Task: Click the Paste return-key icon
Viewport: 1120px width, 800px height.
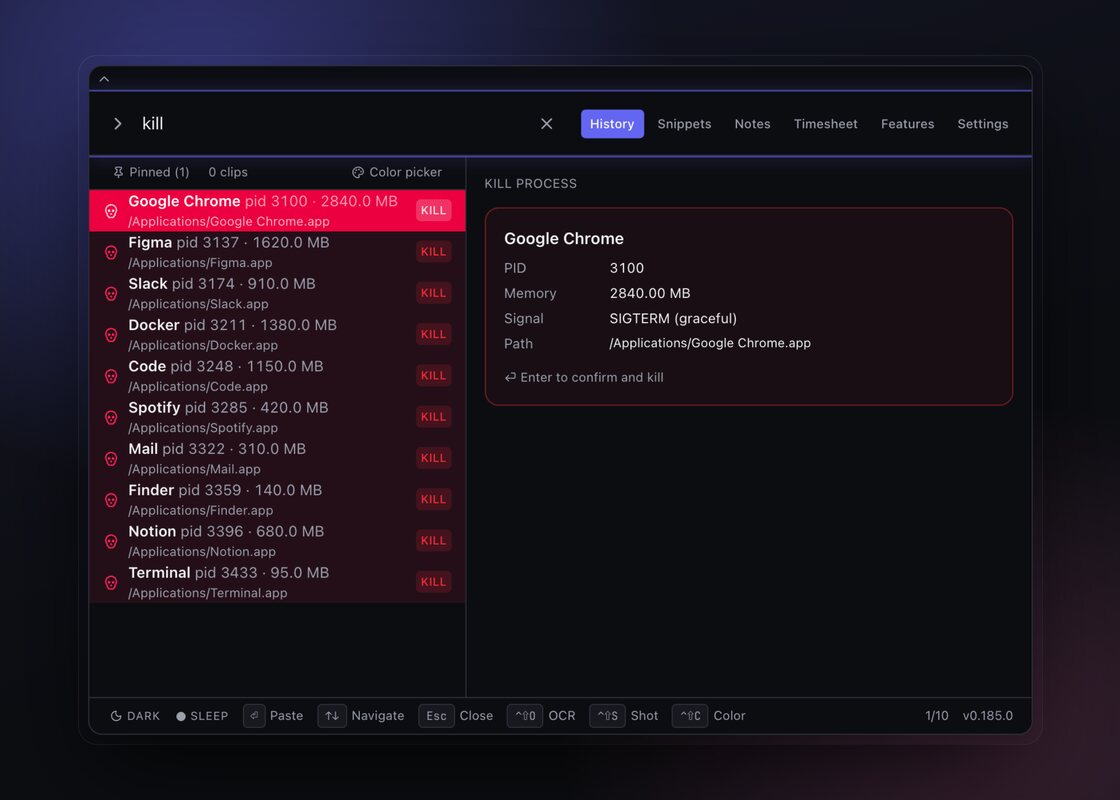Action: [x=254, y=716]
